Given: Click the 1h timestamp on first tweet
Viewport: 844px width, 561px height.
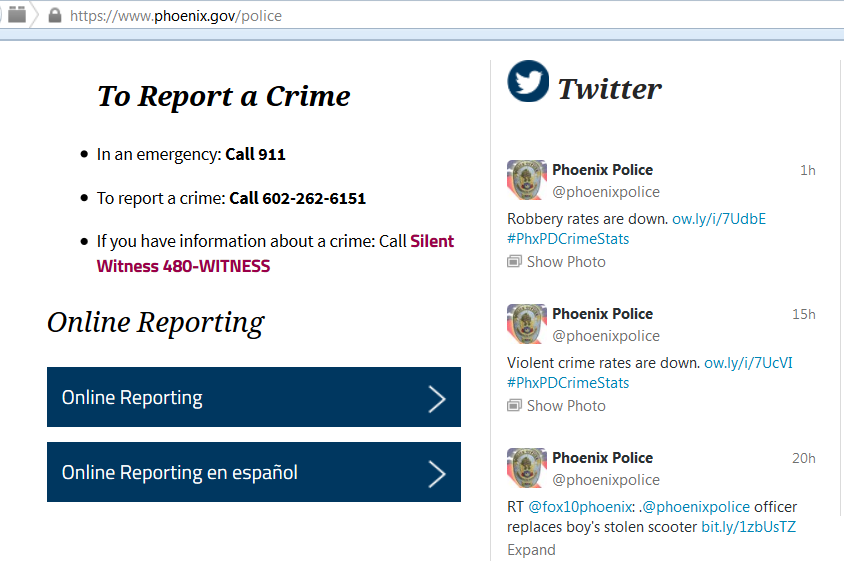Looking at the screenshot, I should [x=807, y=170].
